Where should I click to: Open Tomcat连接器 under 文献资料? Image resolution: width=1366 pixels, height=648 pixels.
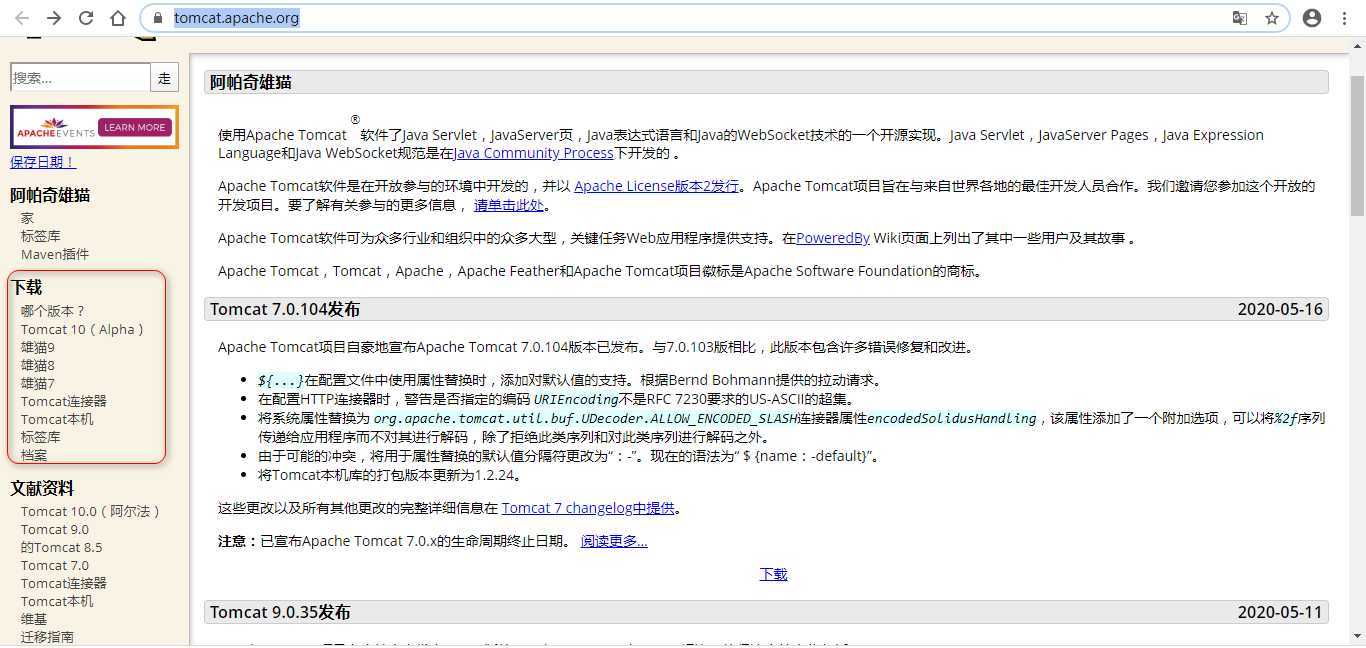64,583
